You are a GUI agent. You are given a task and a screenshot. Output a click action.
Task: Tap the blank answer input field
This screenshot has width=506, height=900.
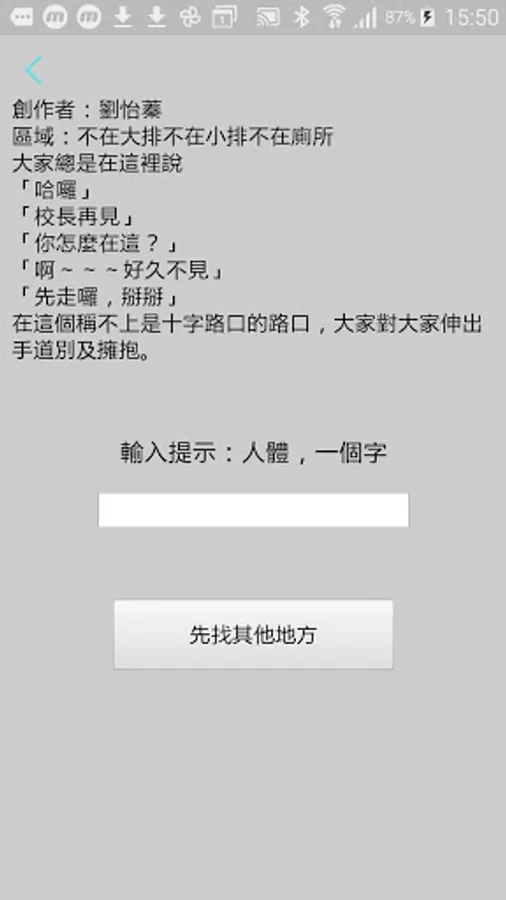tap(253, 510)
